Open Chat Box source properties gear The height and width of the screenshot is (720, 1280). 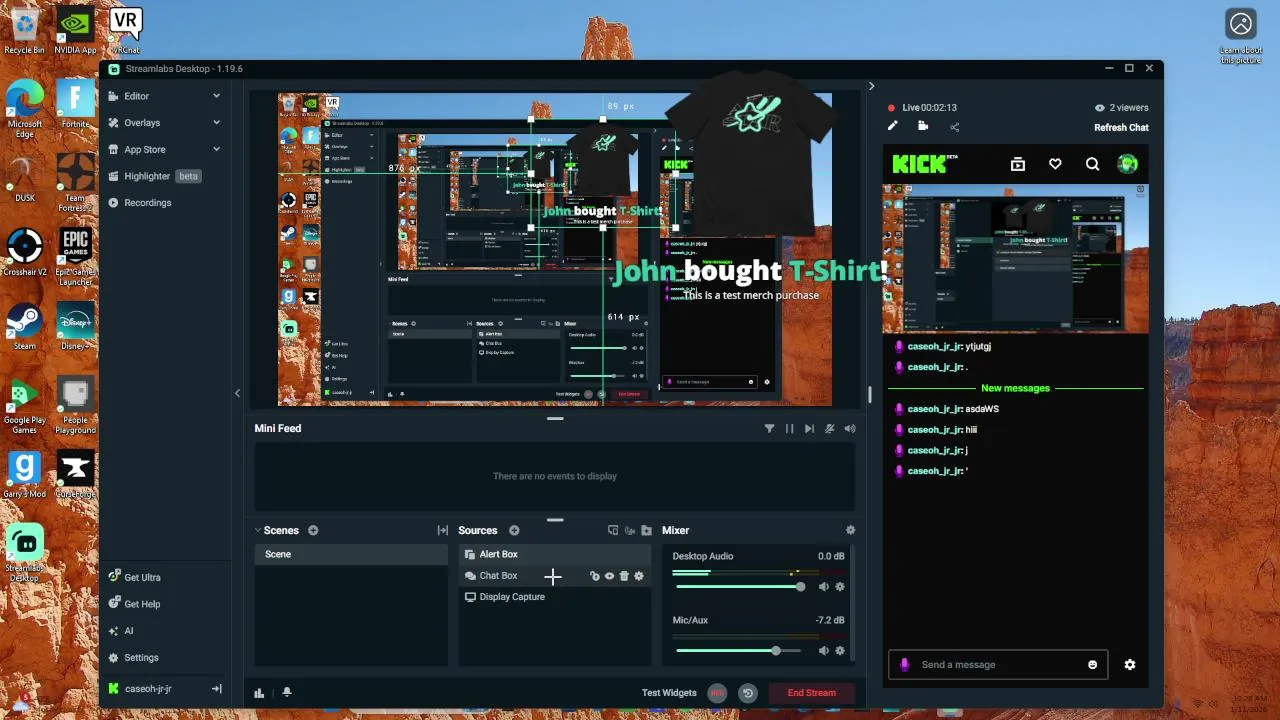pyautogui.click(x=639, y=576)
